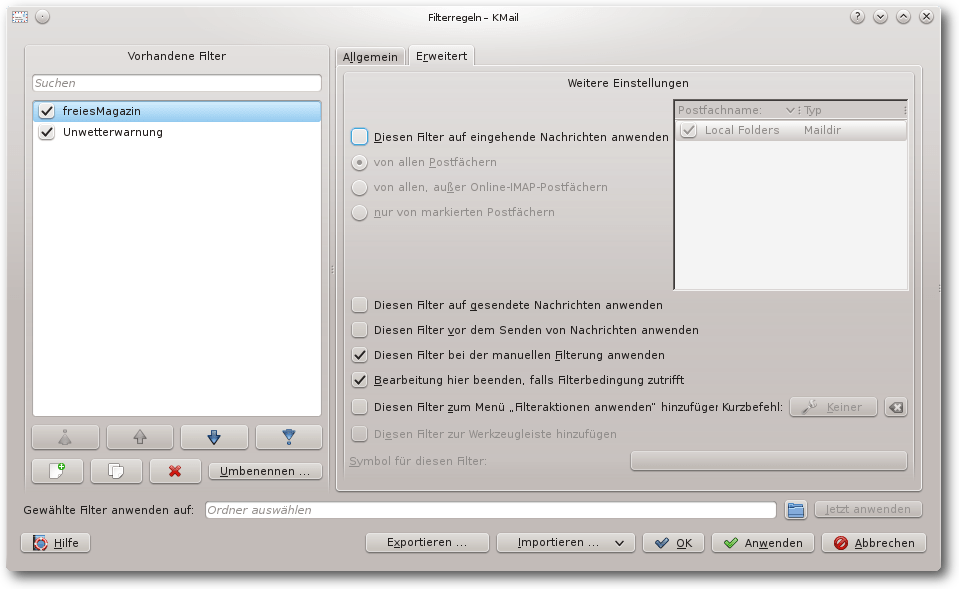
Task: Uncheck the Unwetterwarnung filter checkbox
Action: pyautogui.click(x=46, y=132)
